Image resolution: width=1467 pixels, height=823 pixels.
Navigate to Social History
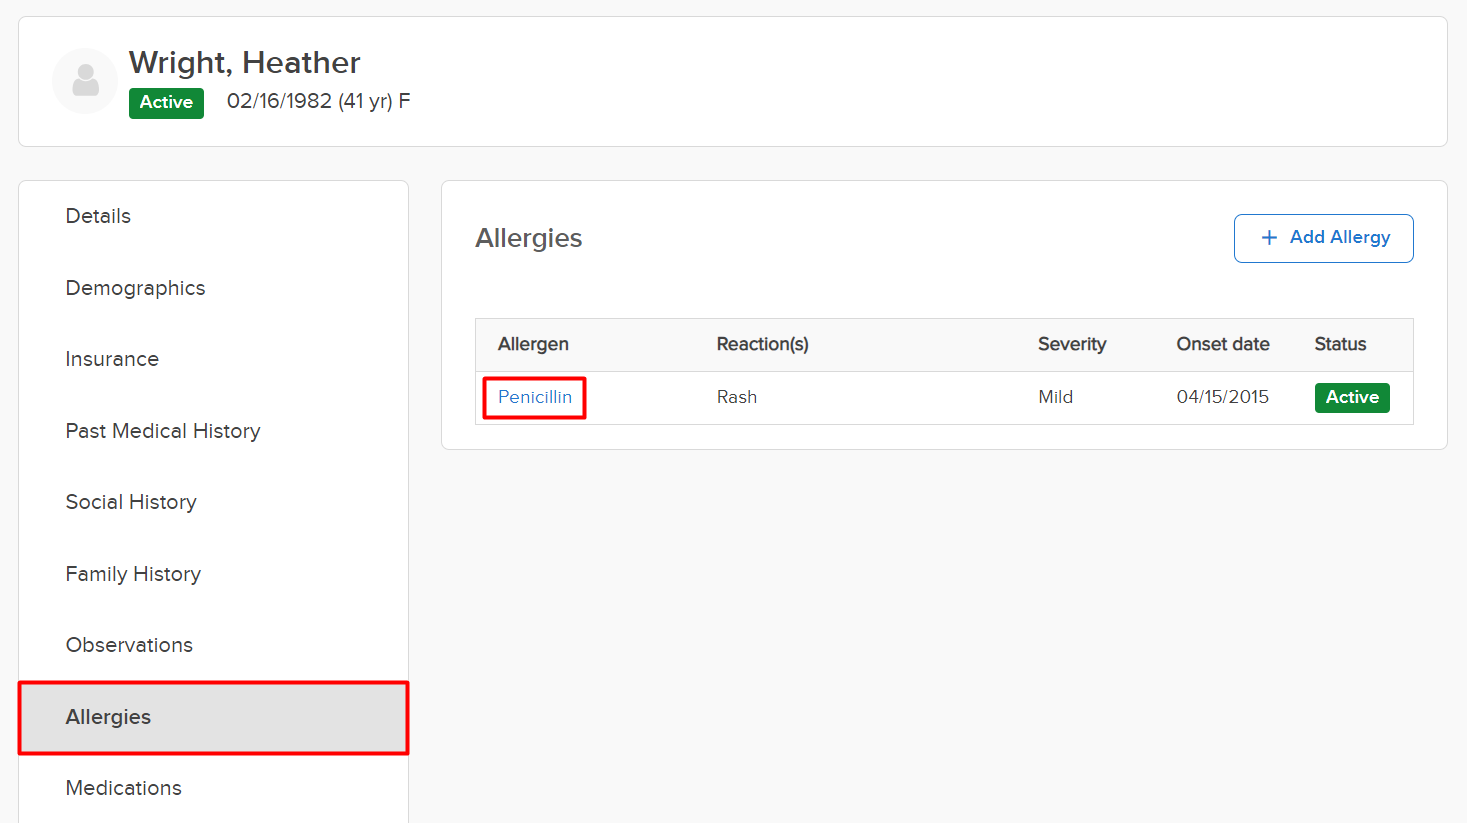point(131,502)
